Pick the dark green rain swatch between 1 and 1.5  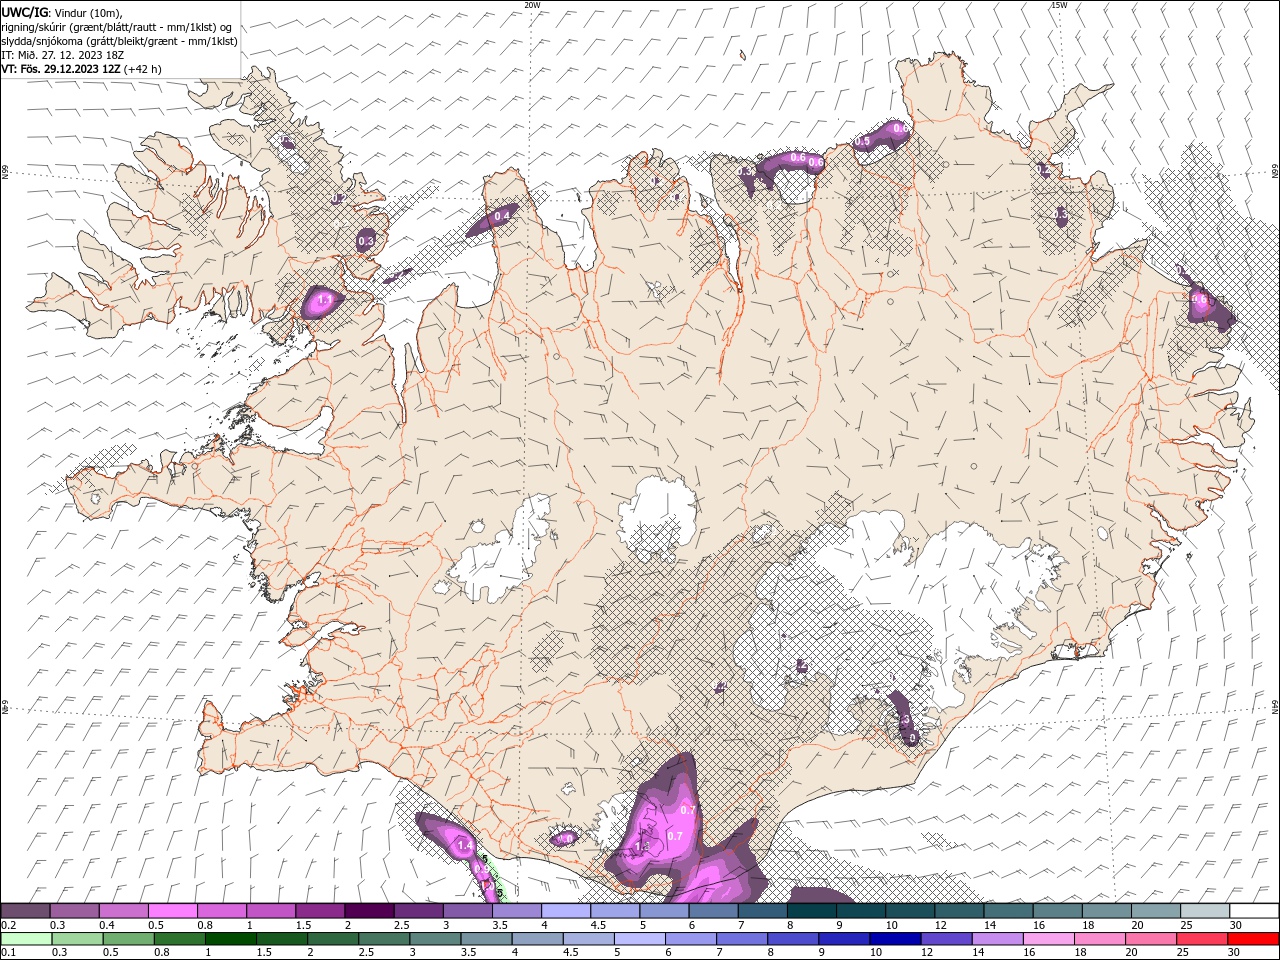230,939
